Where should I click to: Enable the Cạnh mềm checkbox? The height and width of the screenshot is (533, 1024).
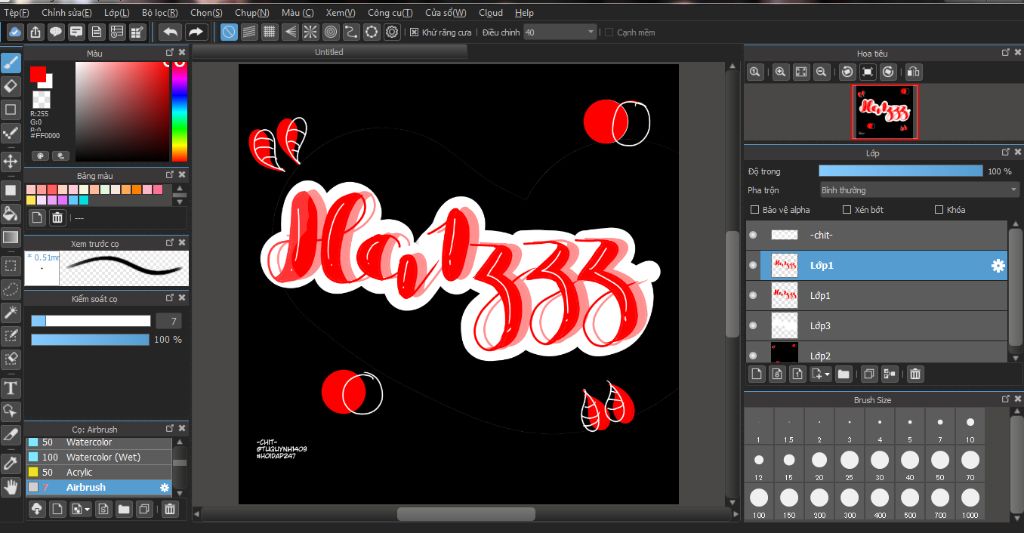coord(609,32)
